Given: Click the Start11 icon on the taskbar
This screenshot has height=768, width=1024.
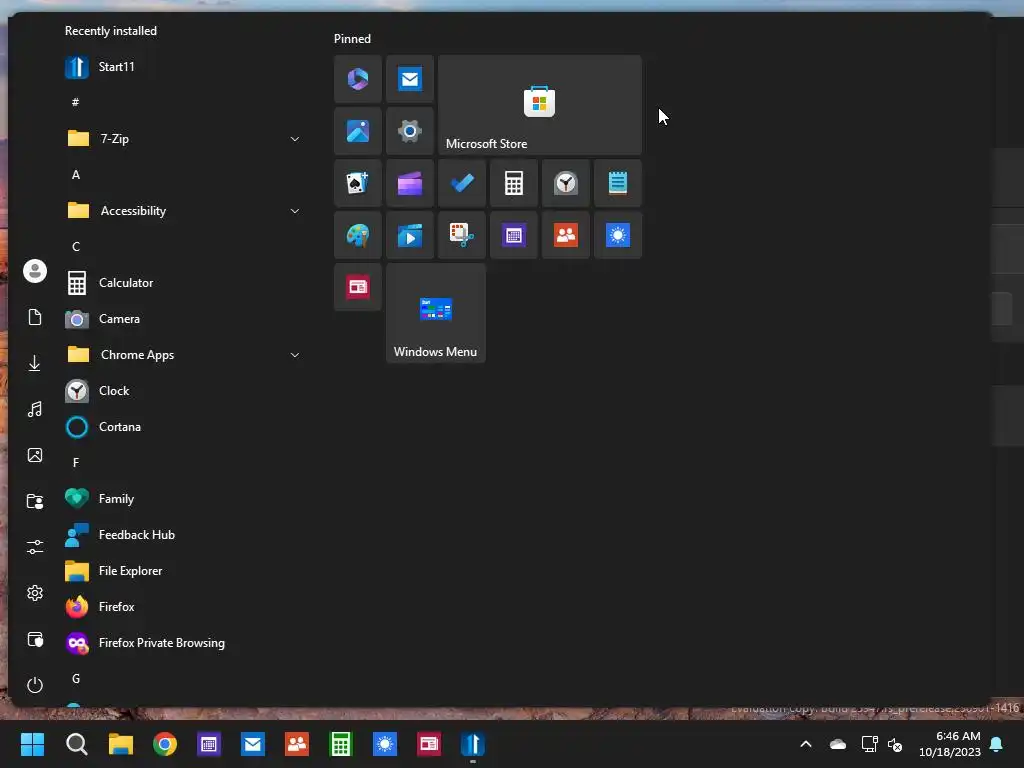Looking at the screenshot, I should point(473,744).
